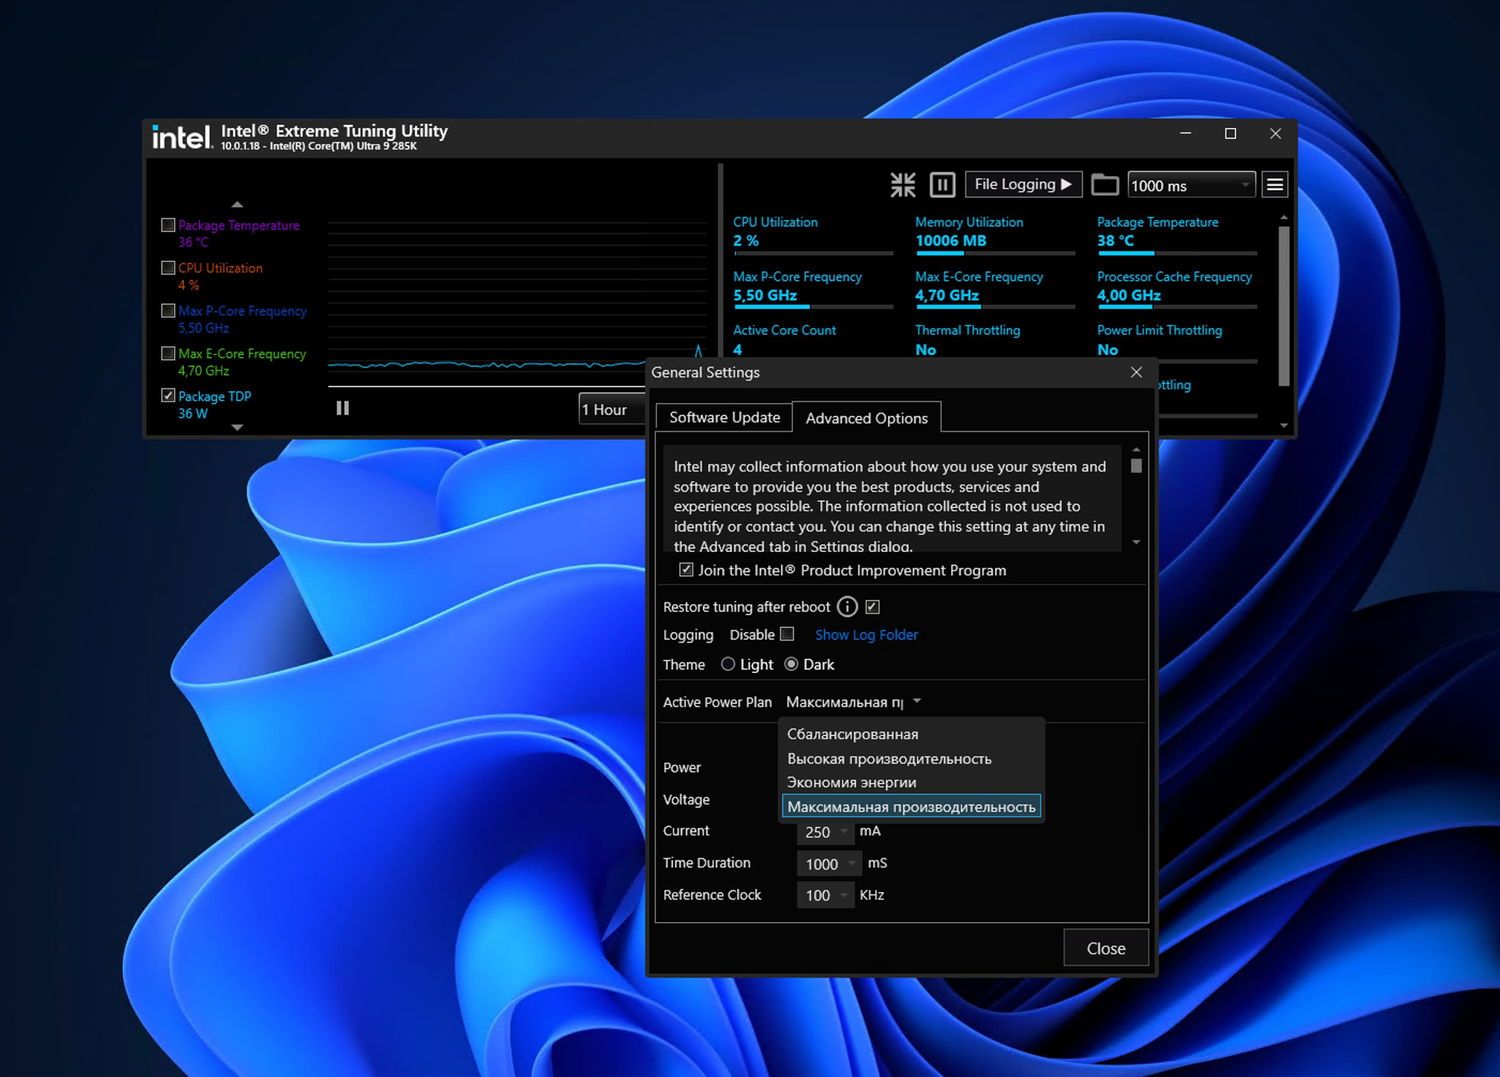Viewport: 1500px width, 1077px height.
Task: Uncheck the Restore tuning after reboot checkbox
Action: tap(872, 607)
